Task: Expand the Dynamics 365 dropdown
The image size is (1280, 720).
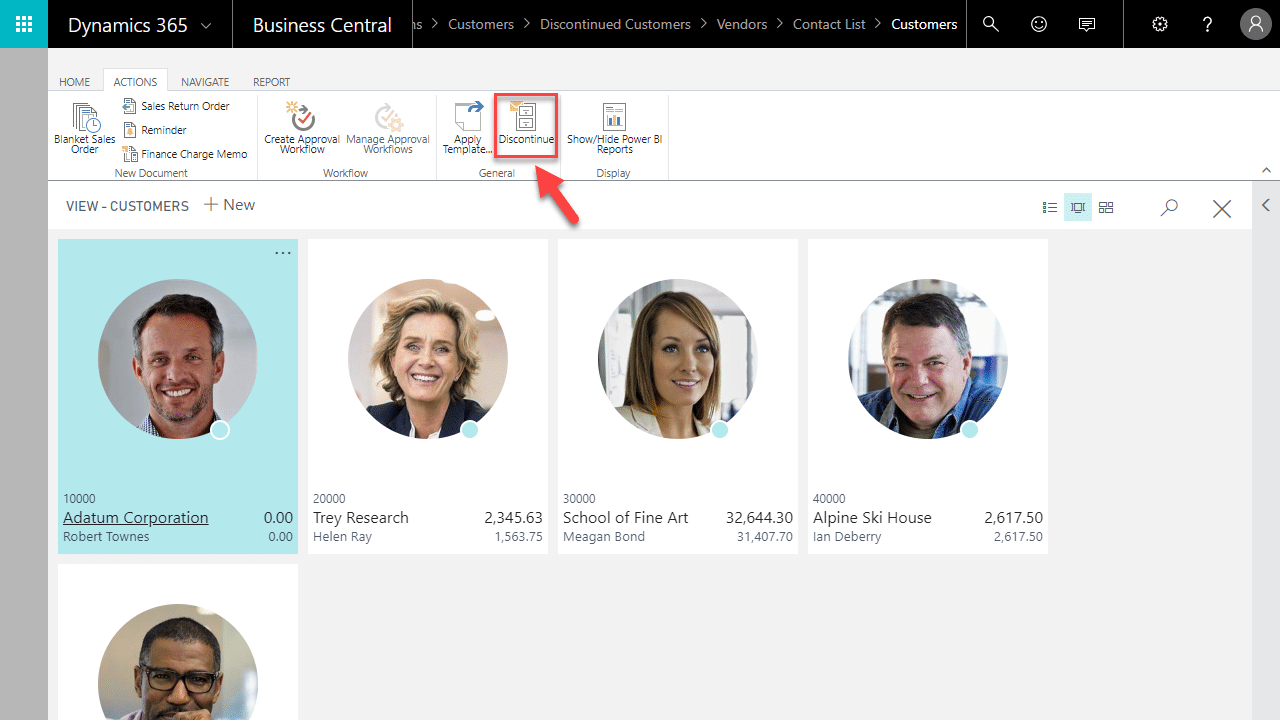Action: point(206,26)
